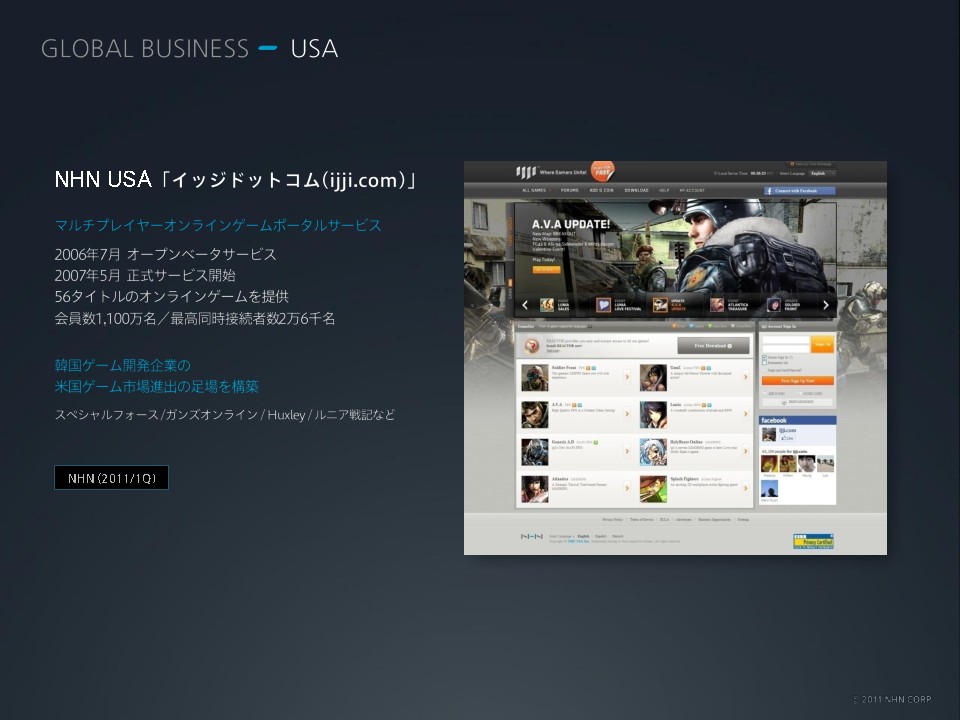The height and width of the screenshot is (720, 960).
Task: Open Genesis A.D game thumbnail
Action: (x=534, y=452)
